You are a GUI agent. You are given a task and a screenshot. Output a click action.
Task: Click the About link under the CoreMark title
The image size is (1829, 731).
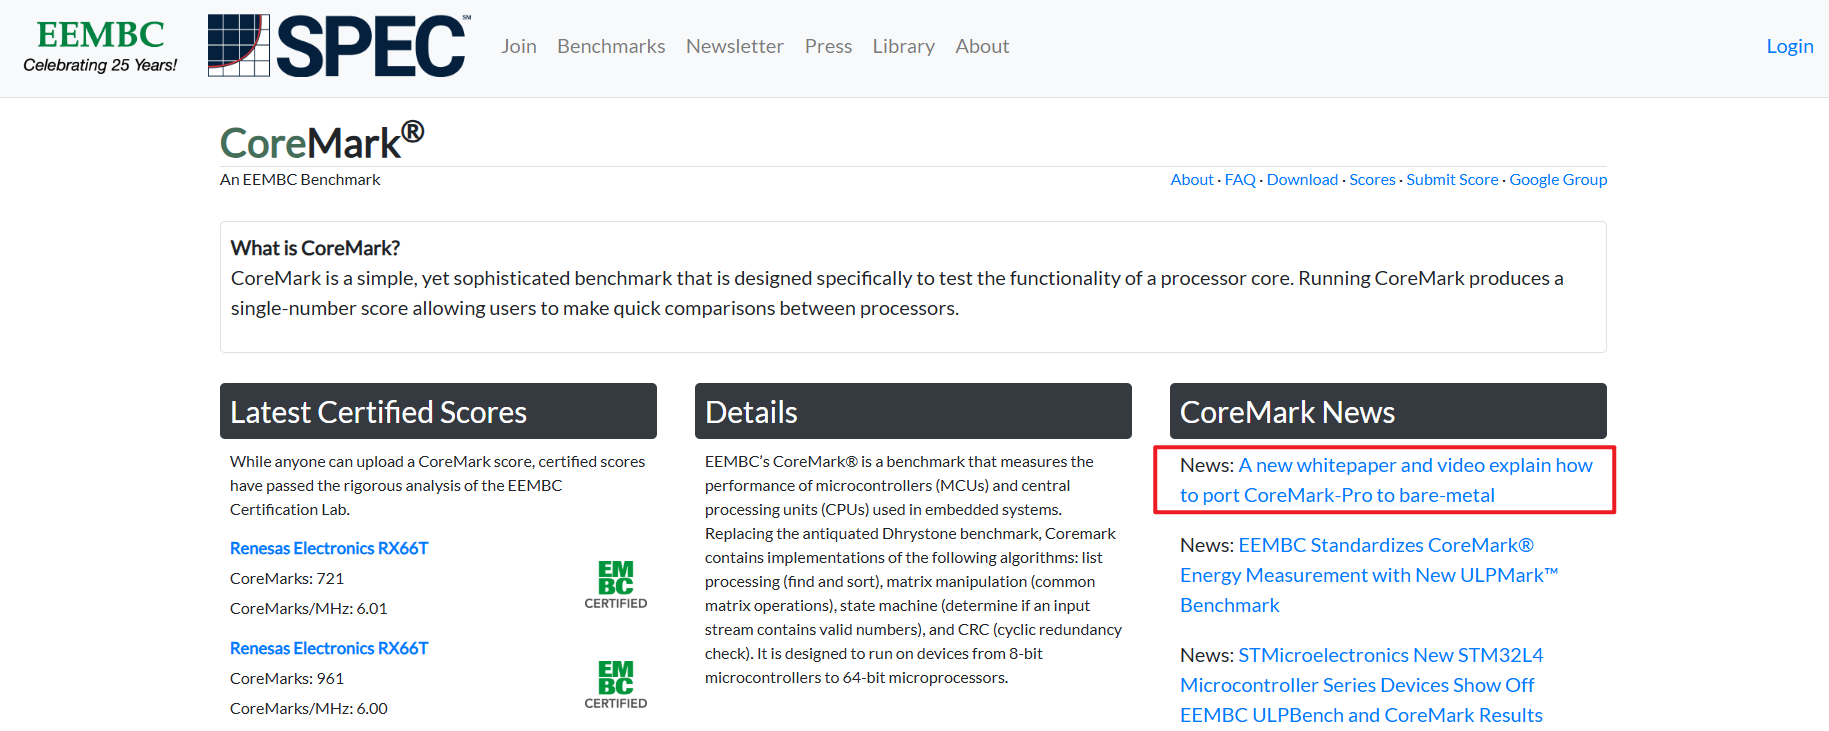[1192, 179]
